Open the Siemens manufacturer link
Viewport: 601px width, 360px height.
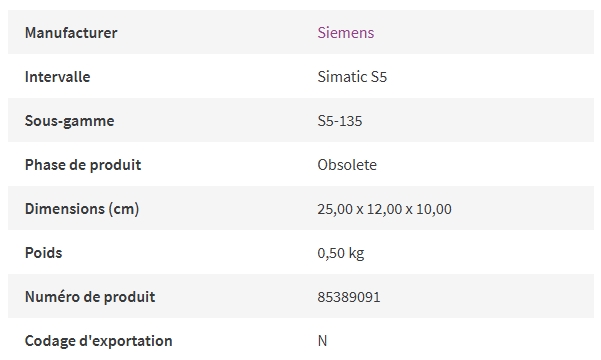pos(346,33)
